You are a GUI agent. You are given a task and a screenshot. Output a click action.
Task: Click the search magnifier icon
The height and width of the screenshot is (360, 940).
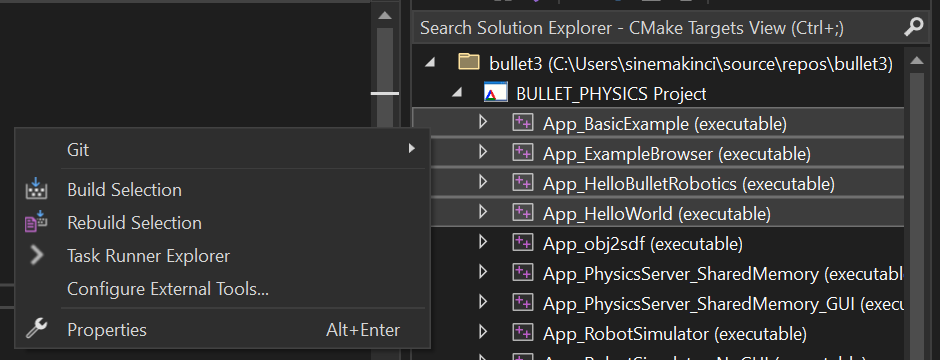913,27
